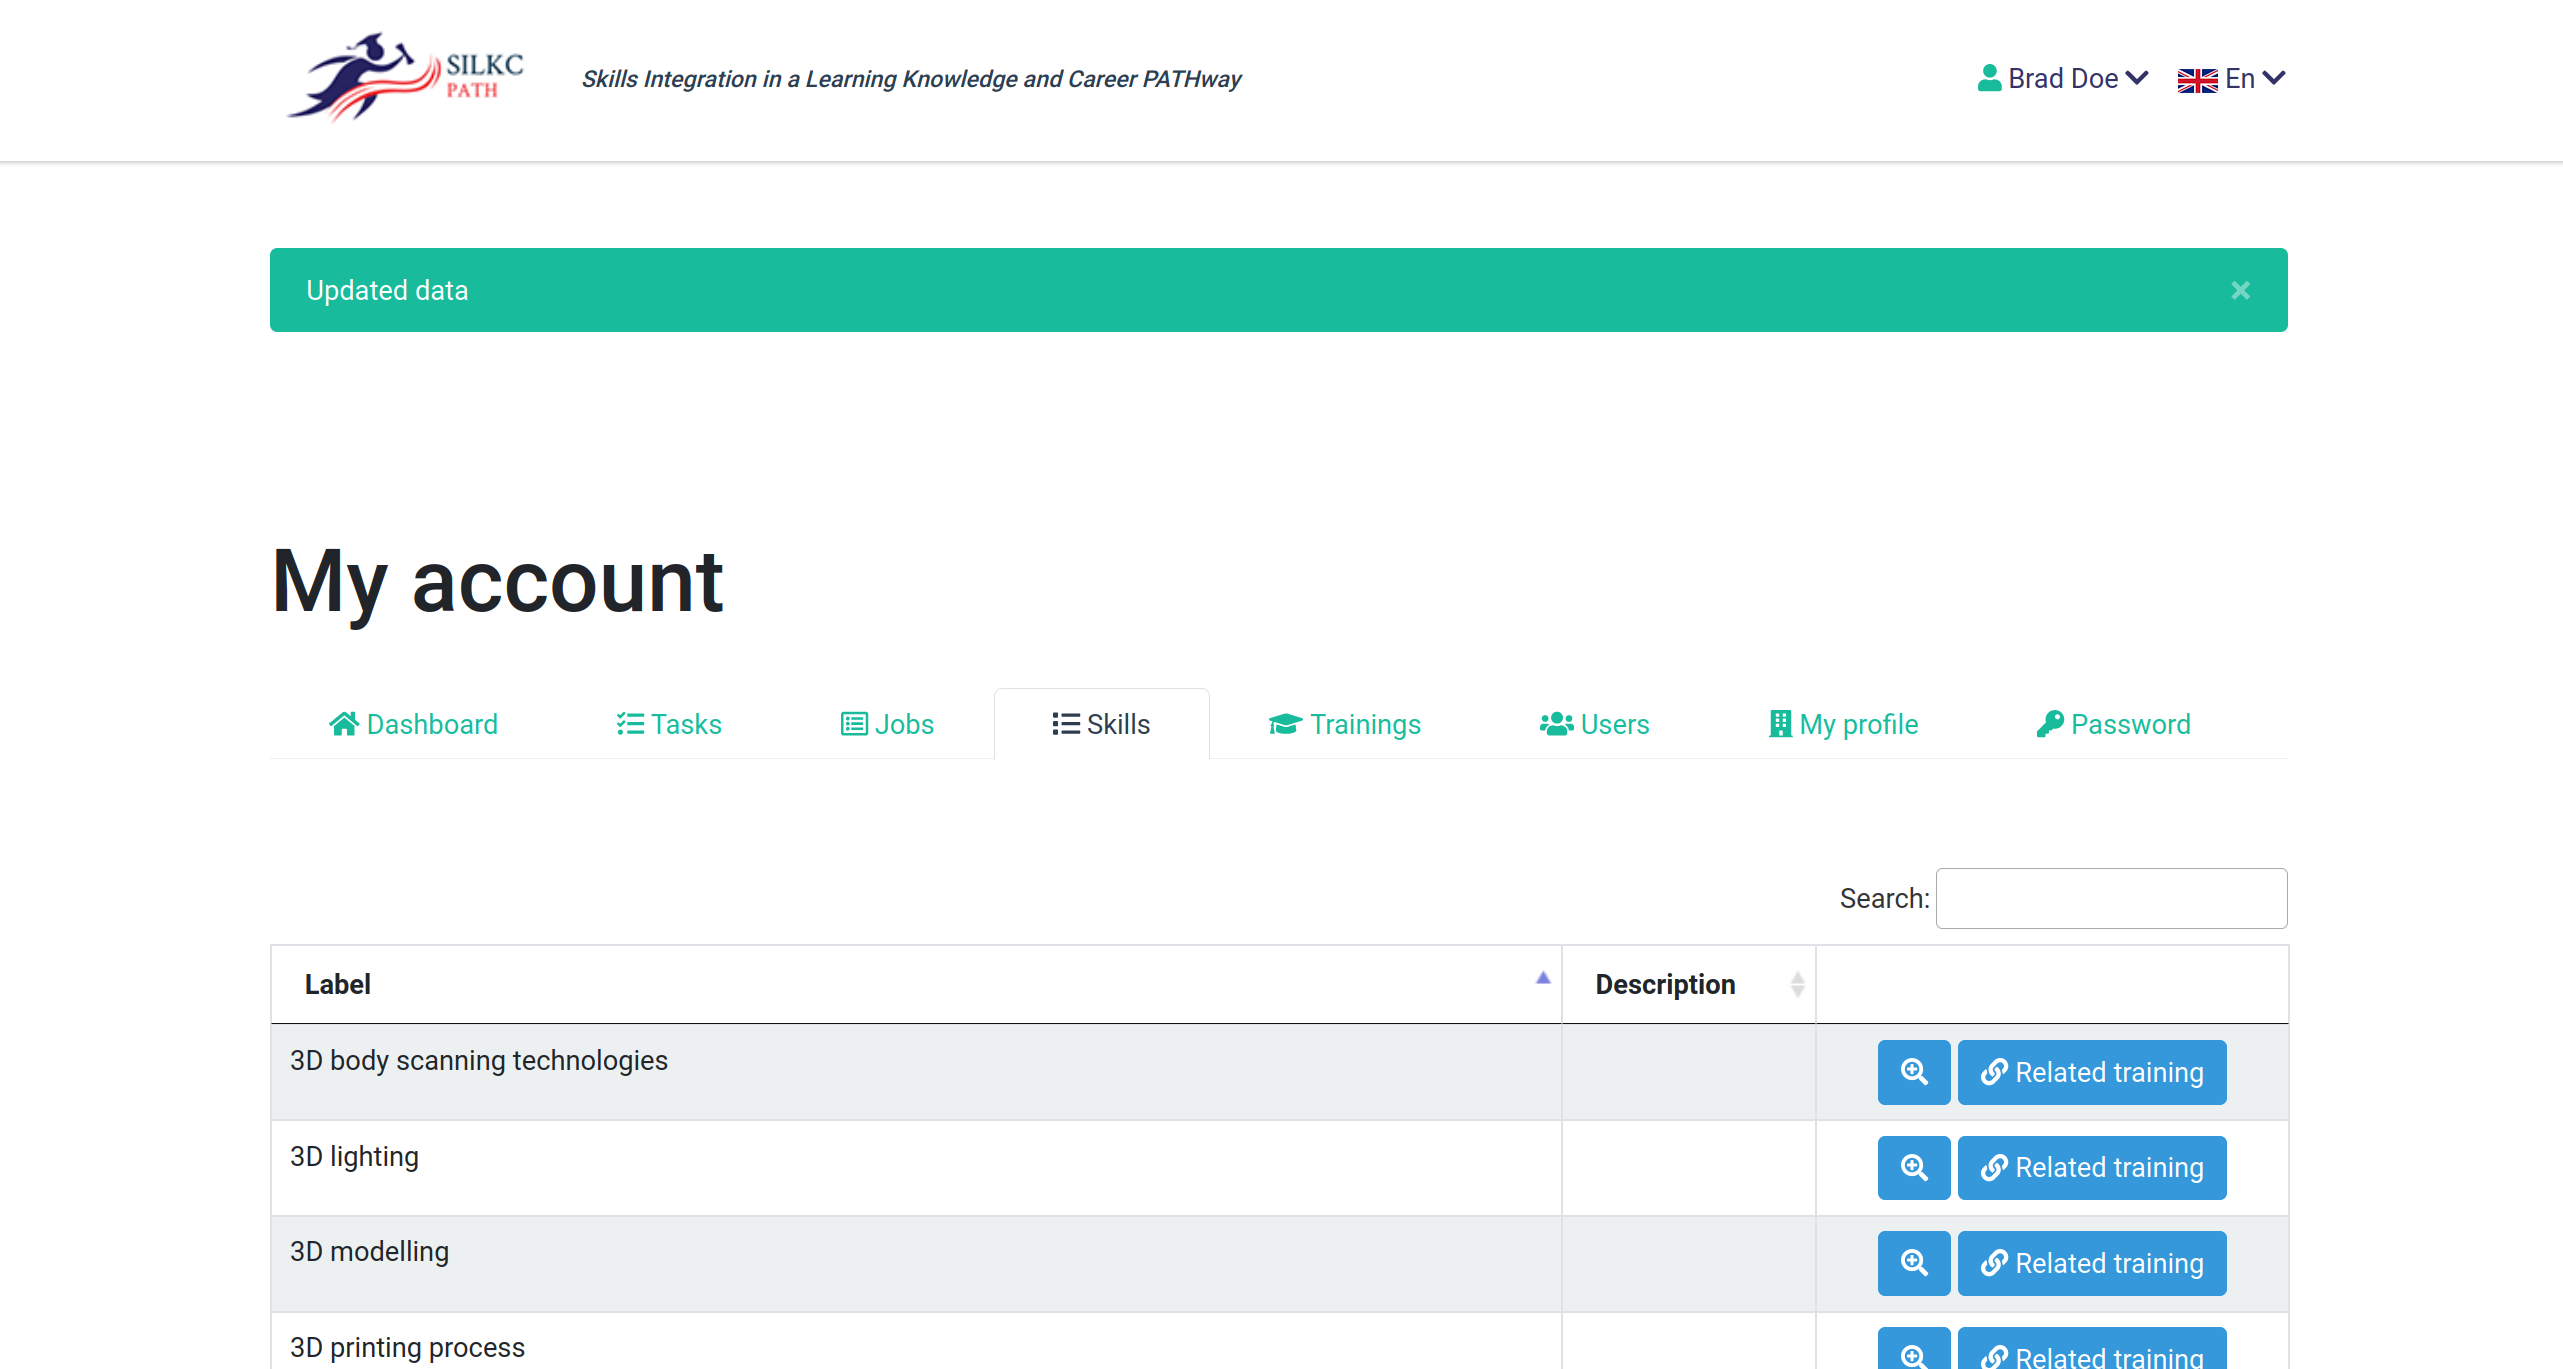Image resolution: width=2563 pixels, height=1369 pixels.
Task: Click the SILKC PATH logo
Action: [405, 78]
